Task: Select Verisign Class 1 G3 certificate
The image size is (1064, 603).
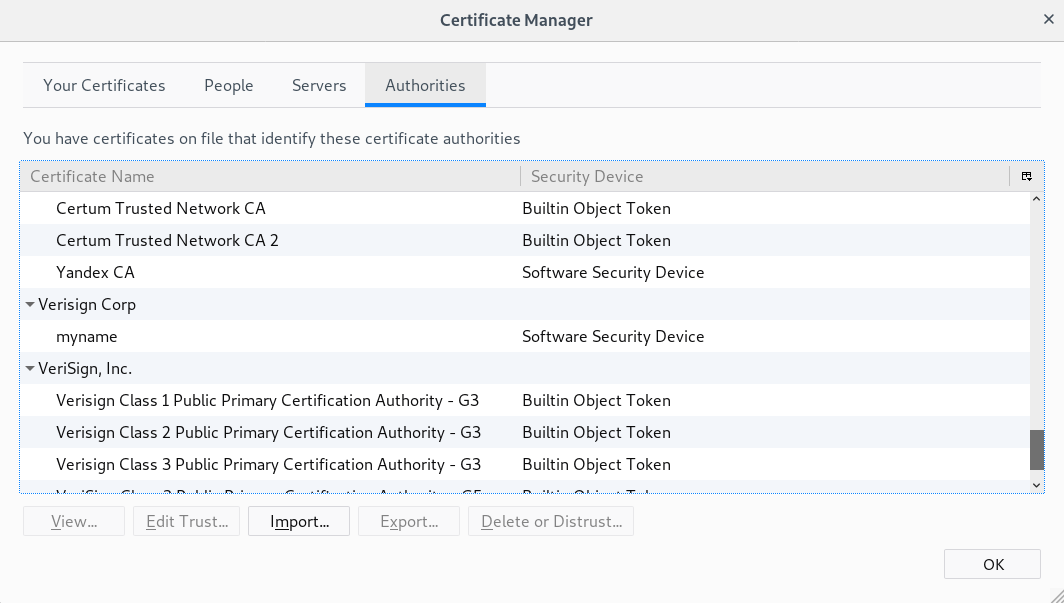Action: (x=525, y=400)
